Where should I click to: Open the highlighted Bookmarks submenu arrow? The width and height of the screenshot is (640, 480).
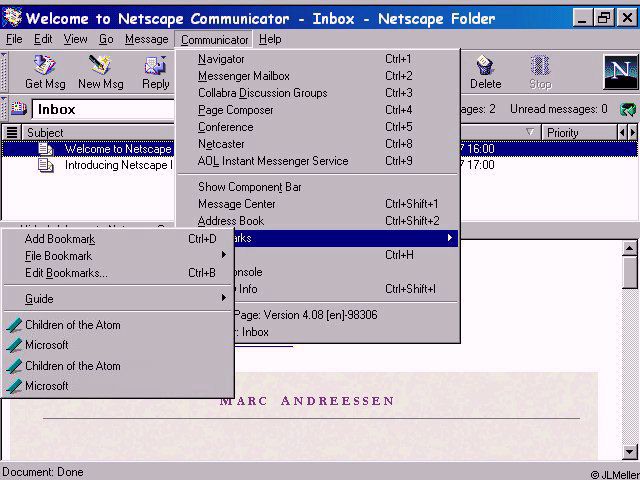449,238
